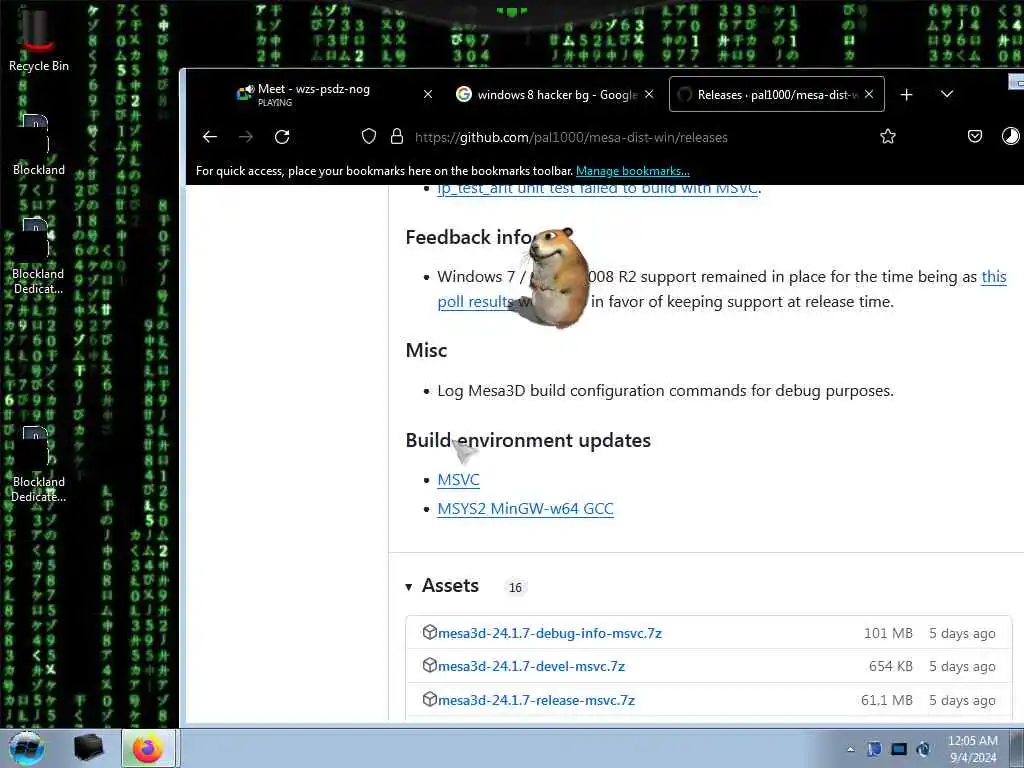Click the '101 MB' file size
The width and height of the screenshot is (1024, 768).
[x=888, y=633]
